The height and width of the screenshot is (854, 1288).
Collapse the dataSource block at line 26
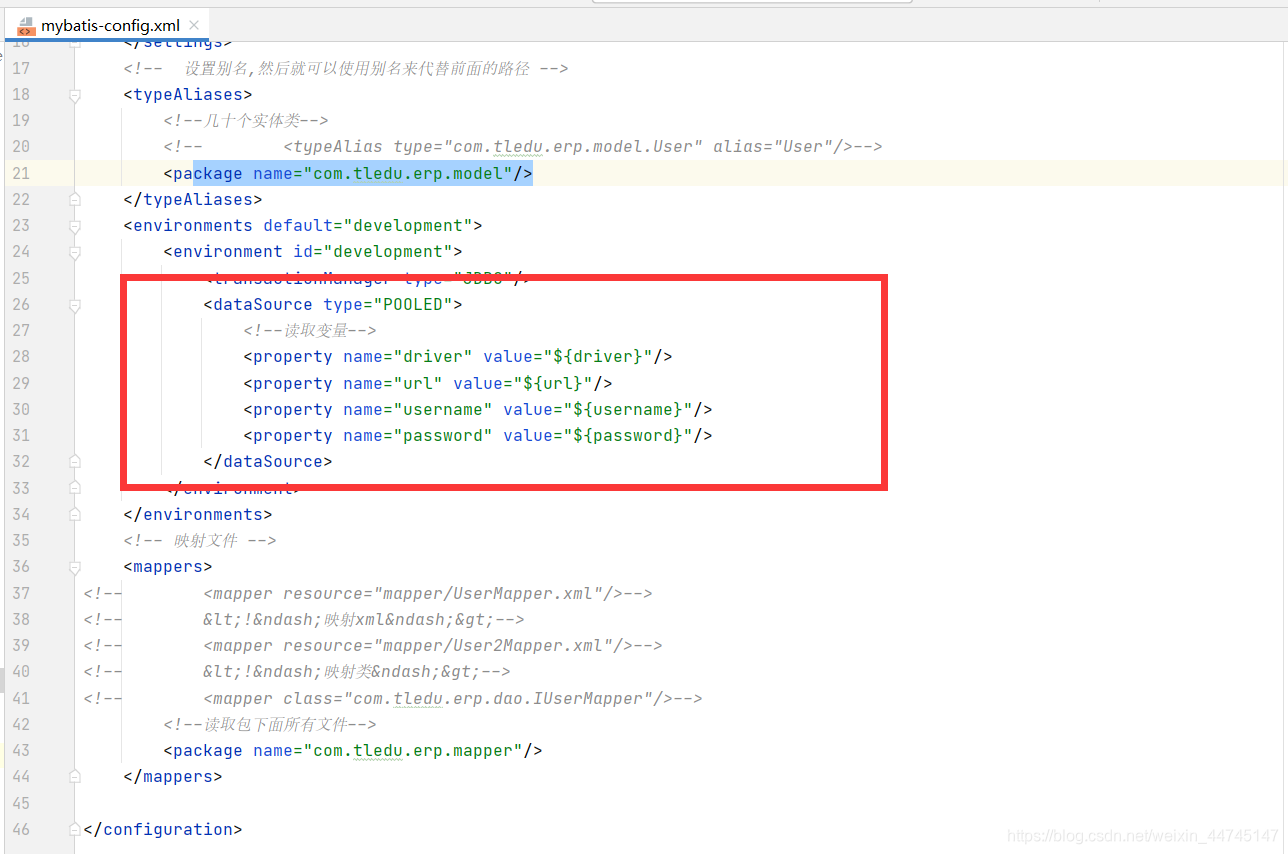(75, 304)
